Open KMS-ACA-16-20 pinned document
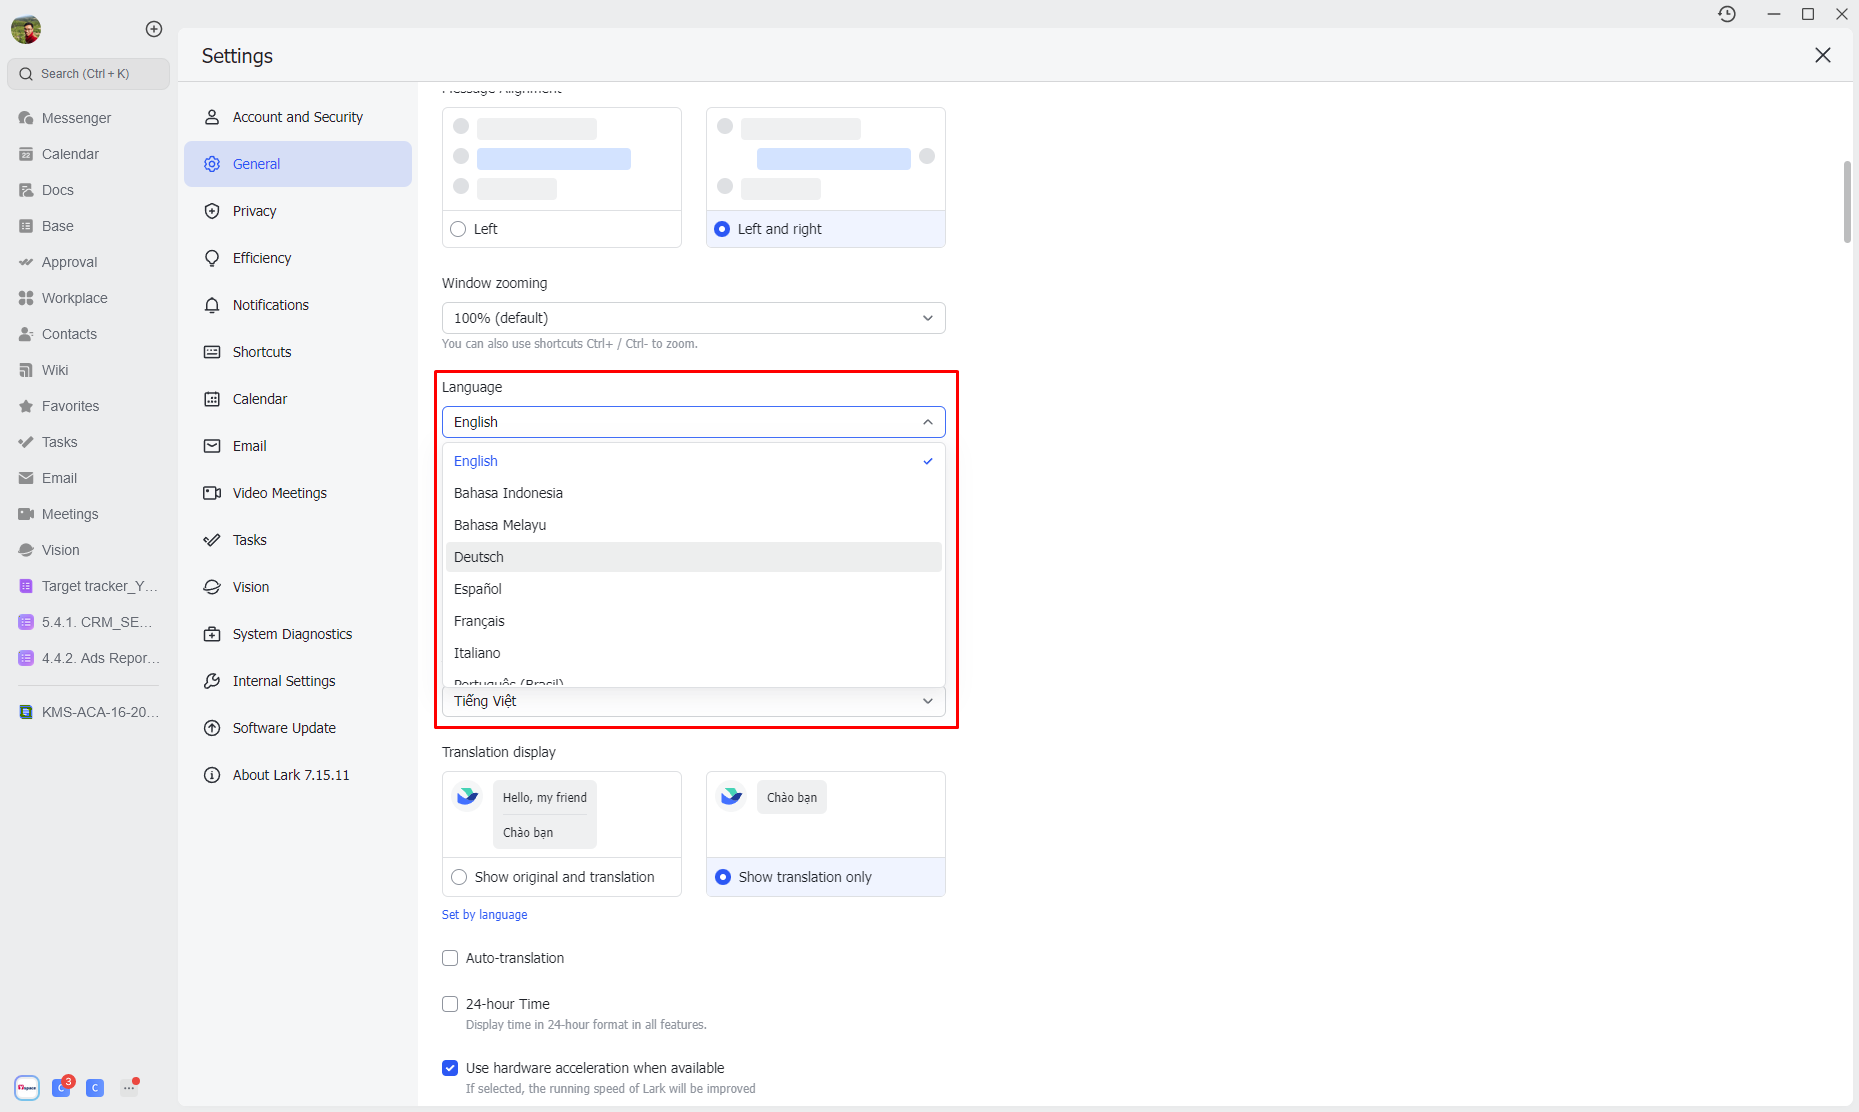 (x=88, y=712)
